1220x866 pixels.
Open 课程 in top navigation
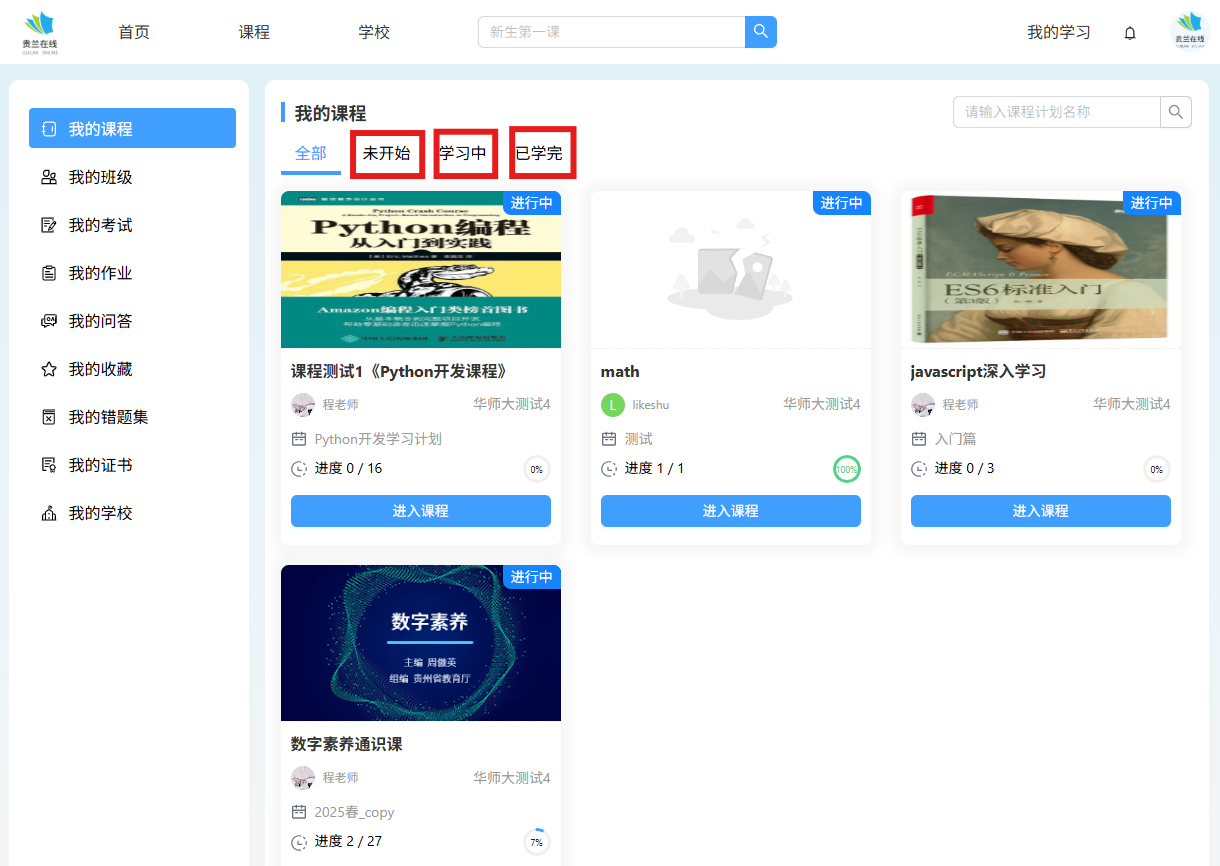tap(254, 32)
